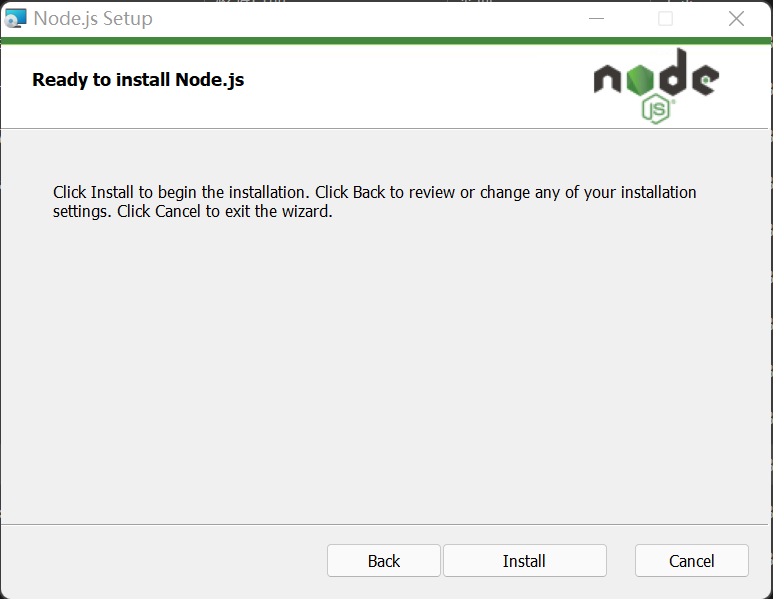Click the empty gray dialog body area

pos(385,370)
